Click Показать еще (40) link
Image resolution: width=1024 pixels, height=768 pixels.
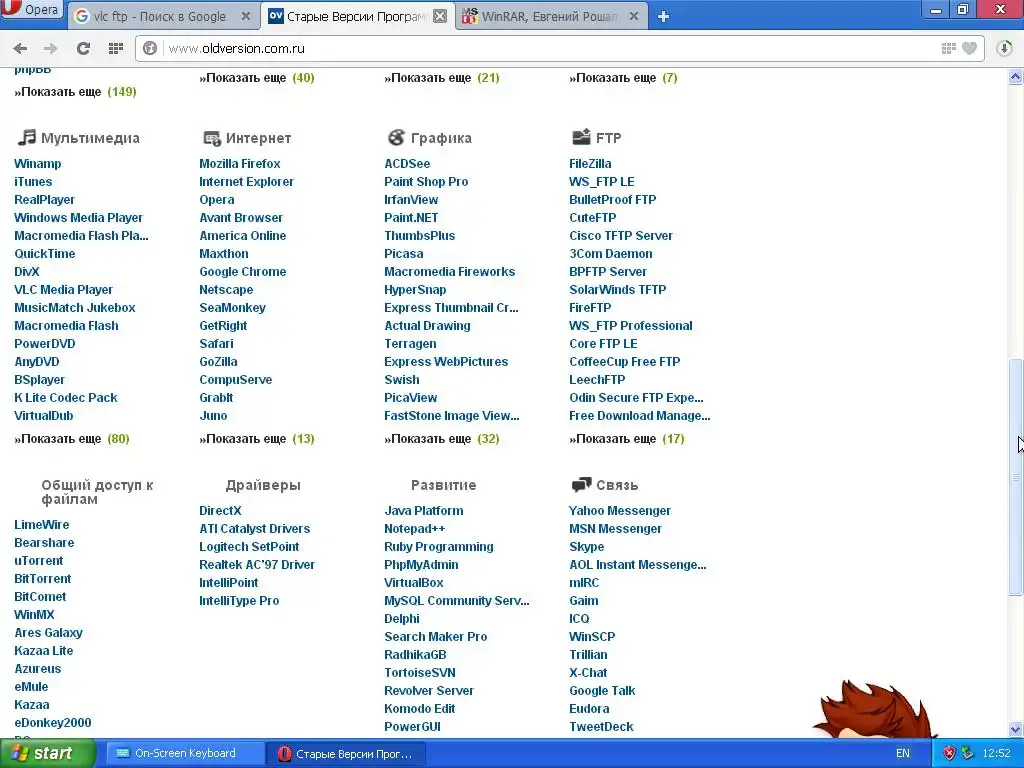tap(257, 78)
